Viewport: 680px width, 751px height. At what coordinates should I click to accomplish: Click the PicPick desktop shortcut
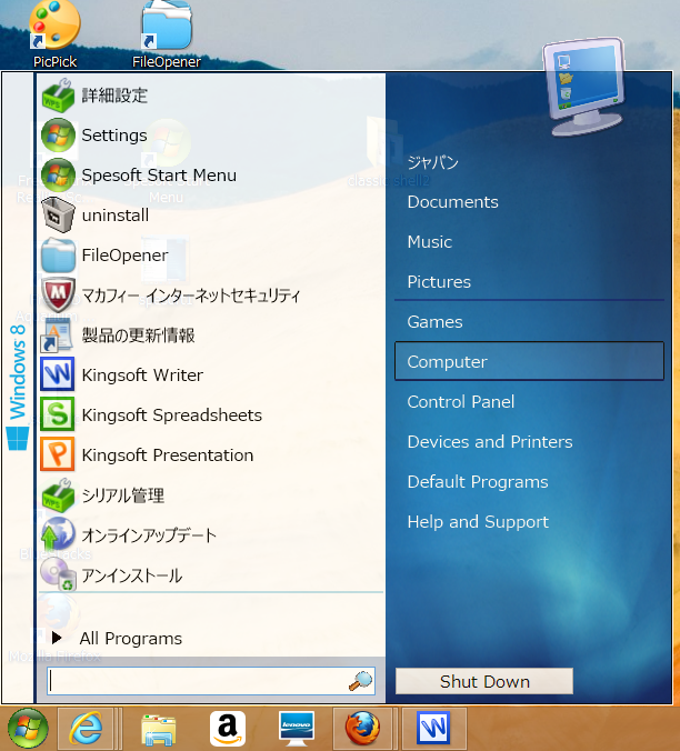coord(55,34)
